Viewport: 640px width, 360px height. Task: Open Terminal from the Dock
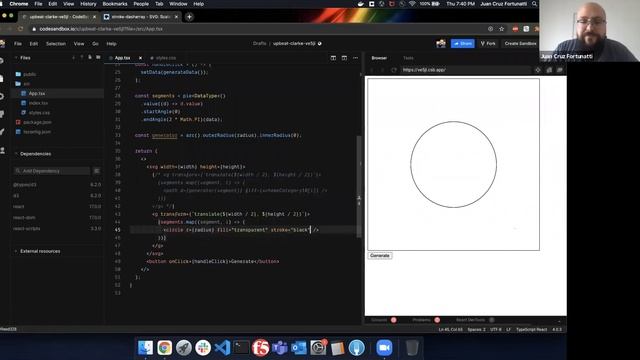pos(241,348)
